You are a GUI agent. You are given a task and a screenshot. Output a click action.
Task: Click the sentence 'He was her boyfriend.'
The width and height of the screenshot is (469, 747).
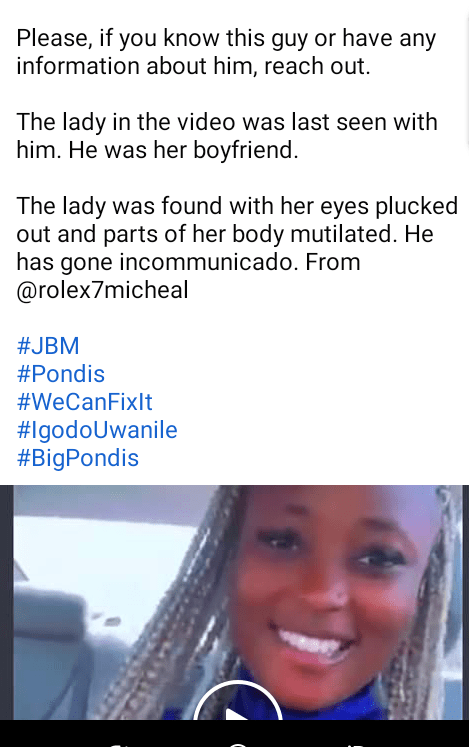coord(183,150)
